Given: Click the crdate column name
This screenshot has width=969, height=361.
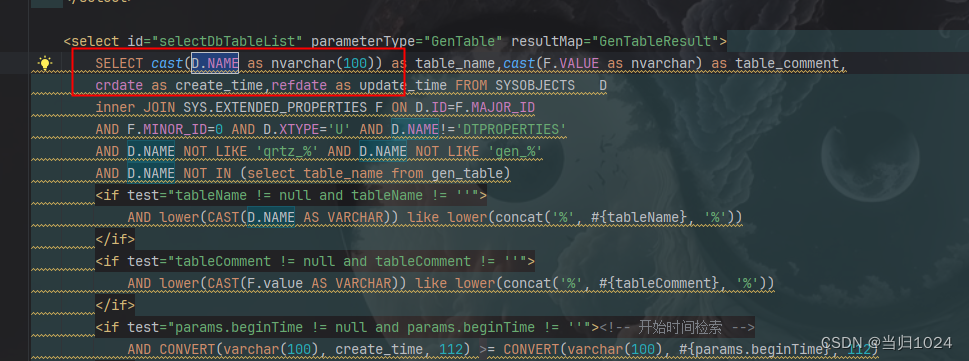Looking at the screenshot, I should pyautogui.click(x=119, y=85).
